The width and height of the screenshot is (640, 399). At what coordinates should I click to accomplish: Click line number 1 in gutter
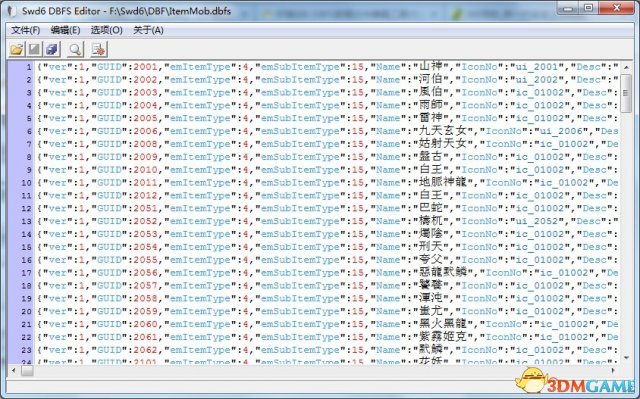point(29,67)
